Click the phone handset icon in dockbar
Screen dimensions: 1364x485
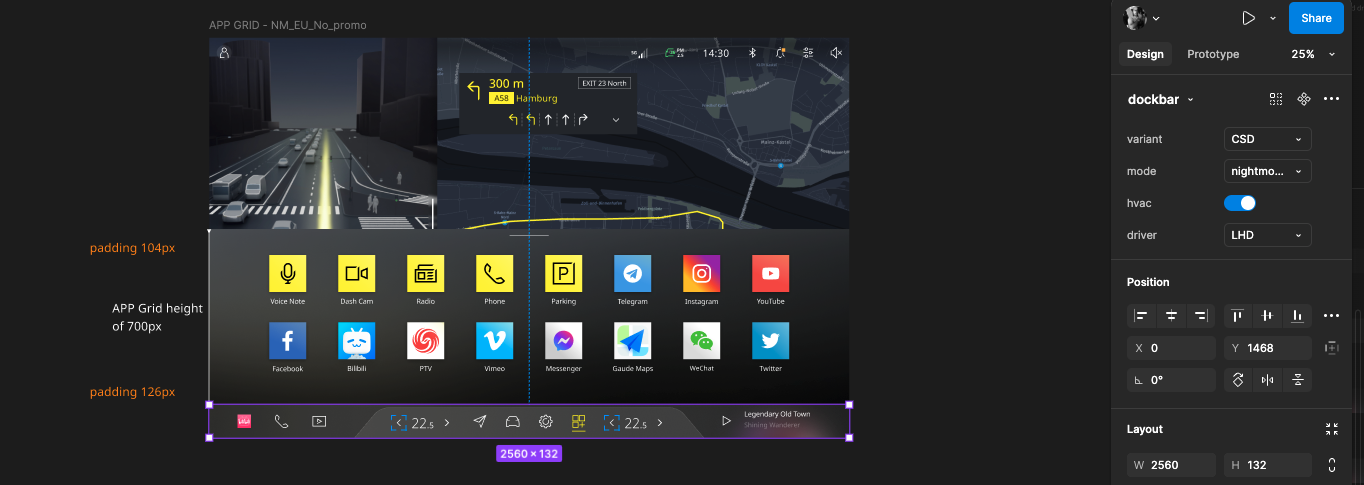tap(281, 422)
